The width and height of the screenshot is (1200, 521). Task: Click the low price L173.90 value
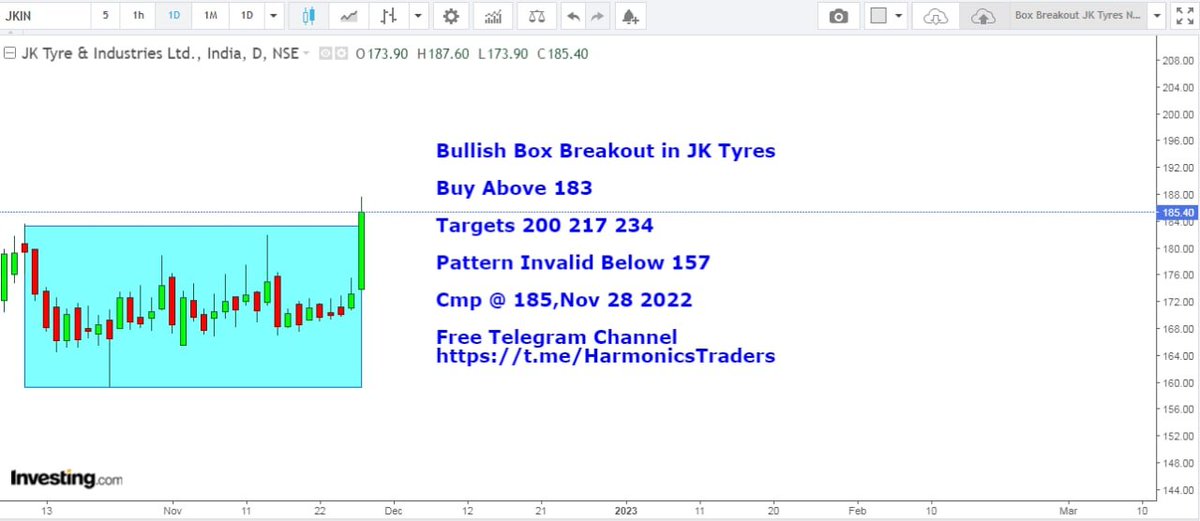504,54
